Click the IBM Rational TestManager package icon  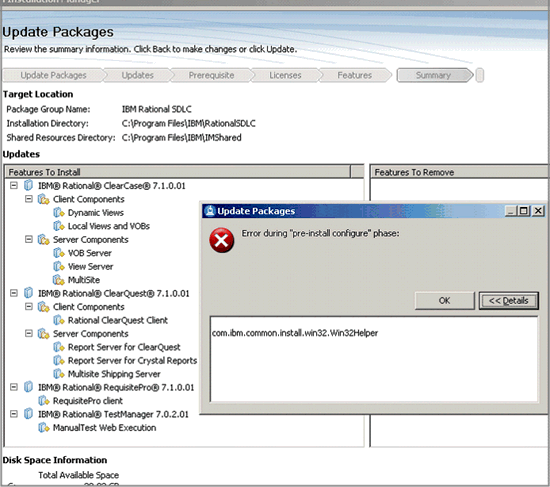(x=28, y=414)
